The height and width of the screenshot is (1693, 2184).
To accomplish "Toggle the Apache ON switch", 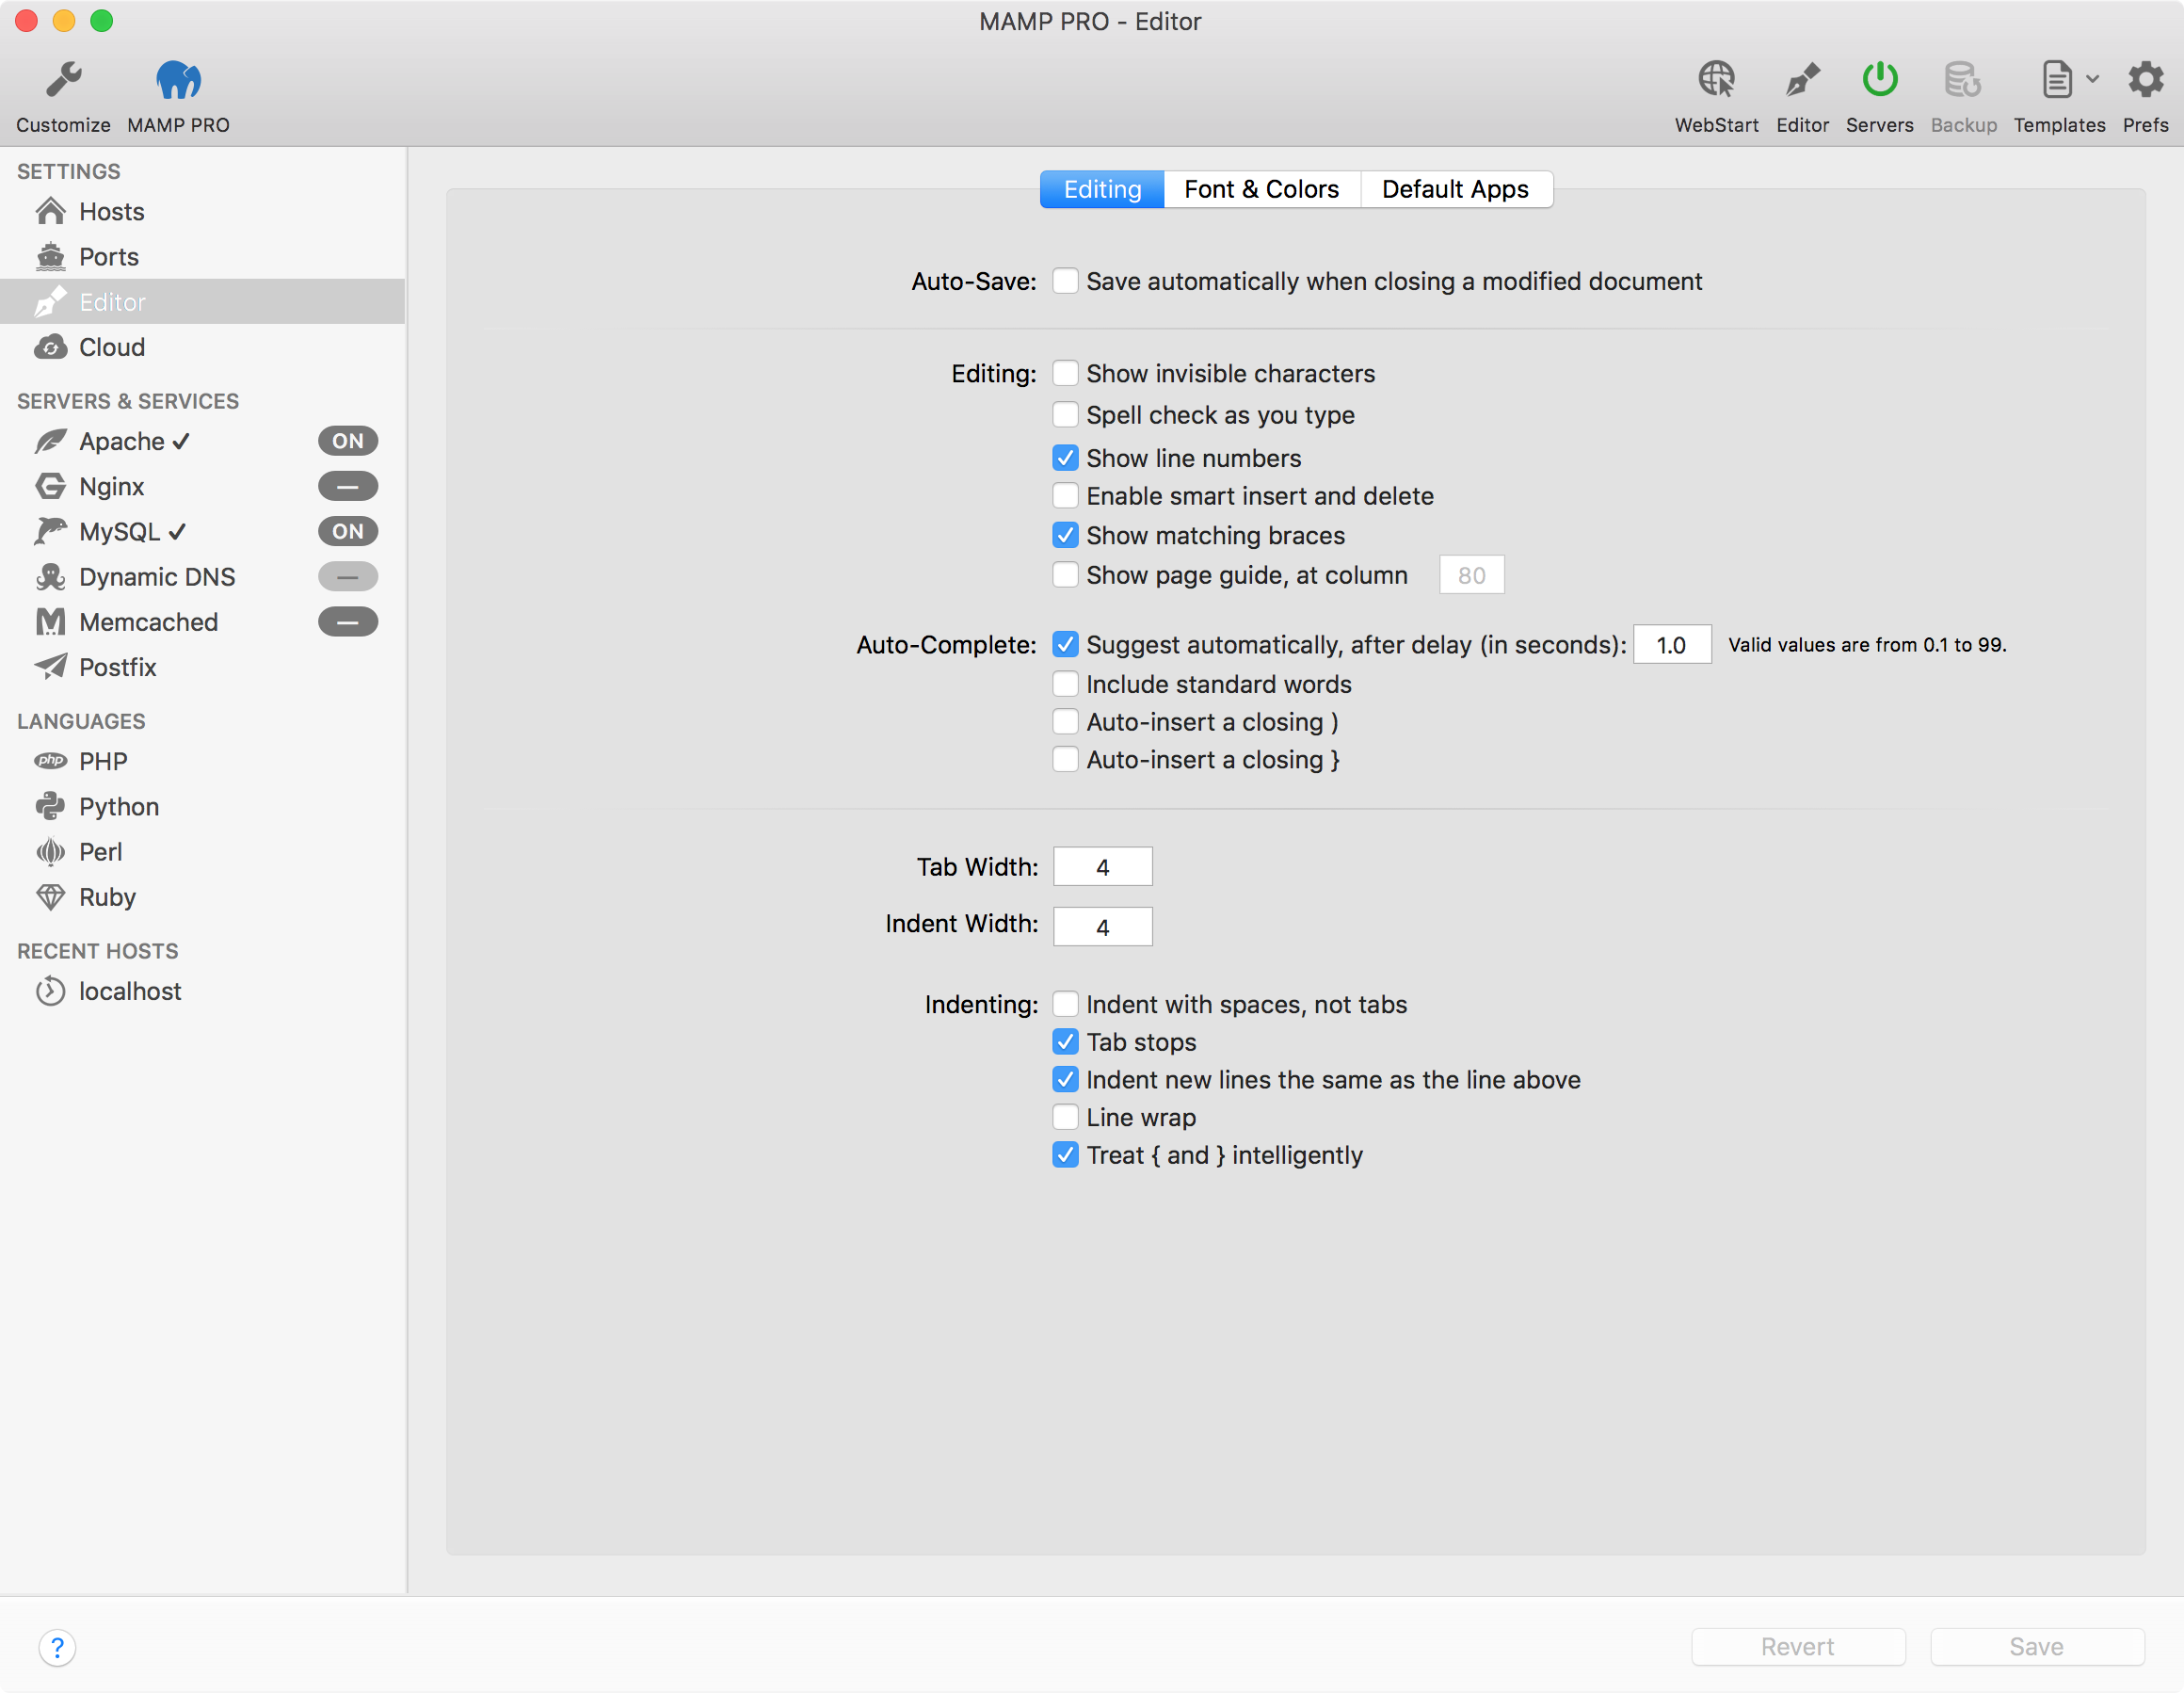I will [x=348, y=441].
